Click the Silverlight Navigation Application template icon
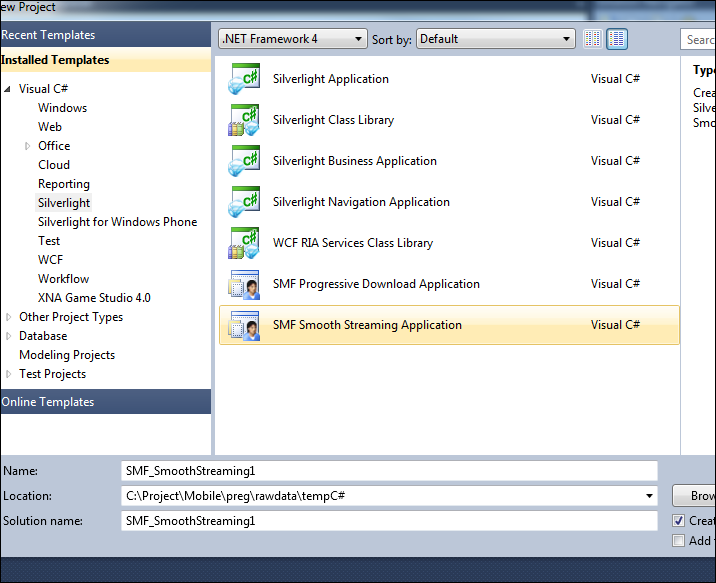 [x=244, y=202]
